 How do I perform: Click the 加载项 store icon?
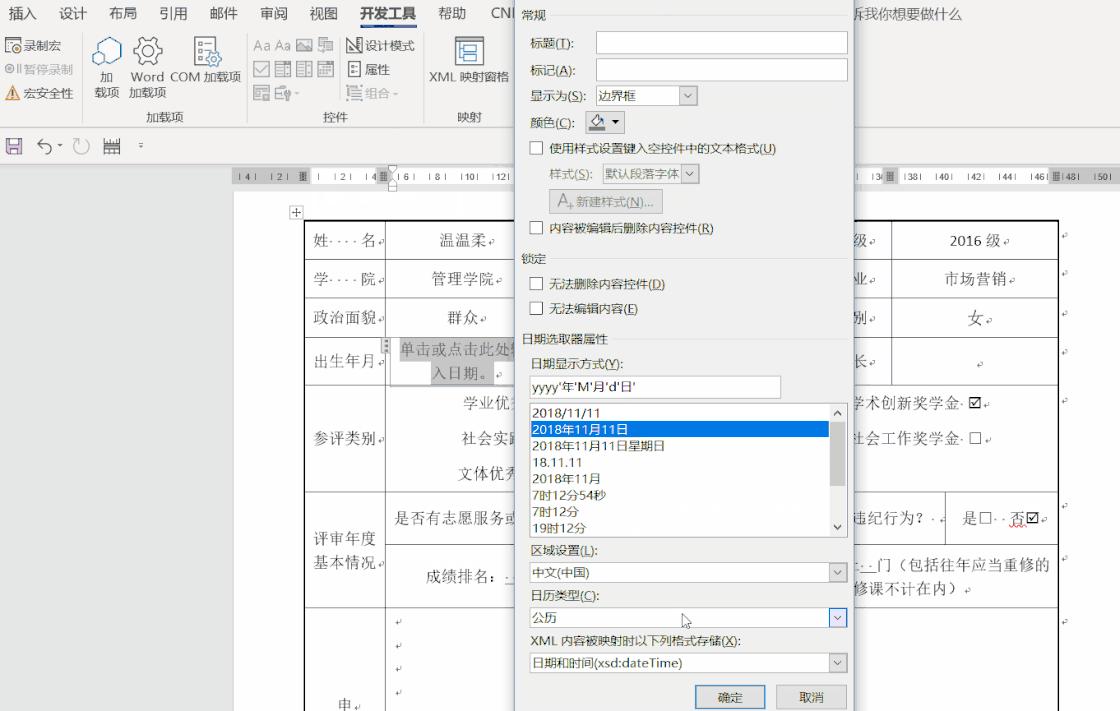(107, 62)
